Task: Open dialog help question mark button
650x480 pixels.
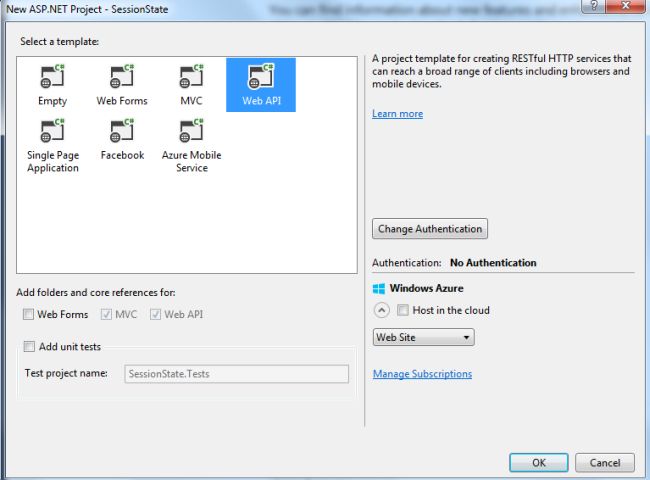Action: (x=594, y=6)
